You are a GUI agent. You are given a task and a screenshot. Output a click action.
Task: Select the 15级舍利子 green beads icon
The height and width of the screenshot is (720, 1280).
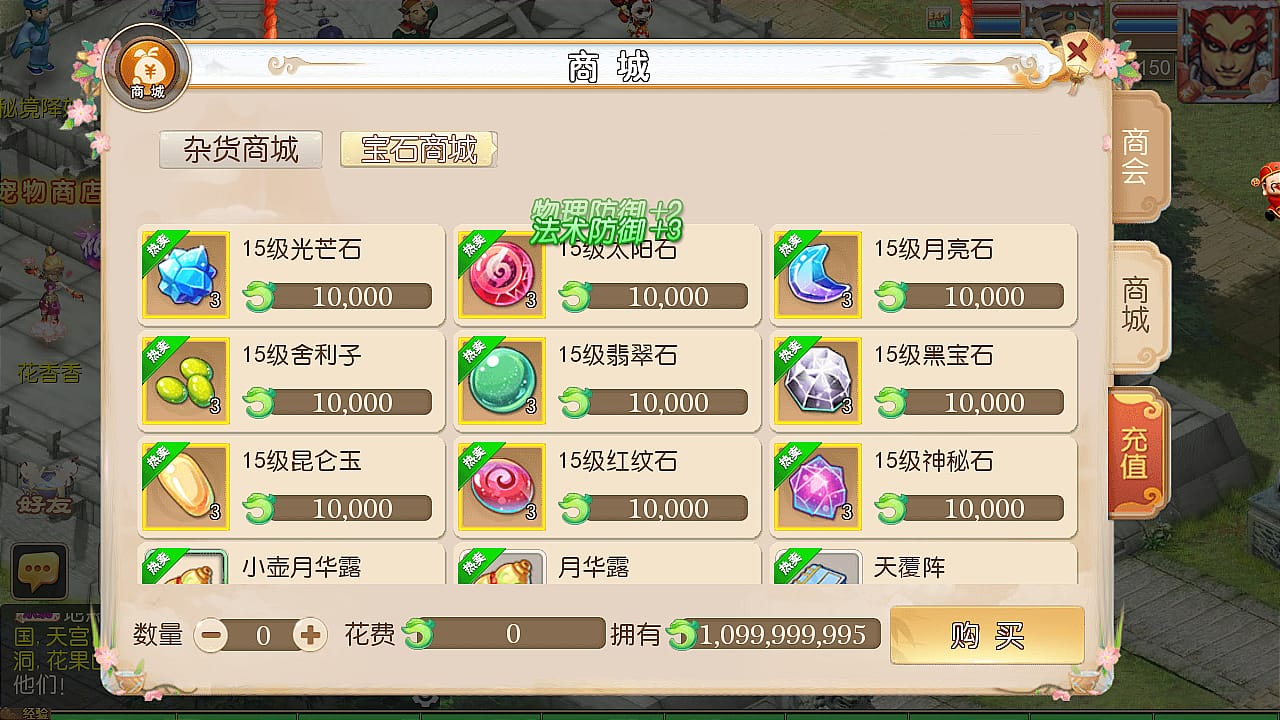(186, 380)
